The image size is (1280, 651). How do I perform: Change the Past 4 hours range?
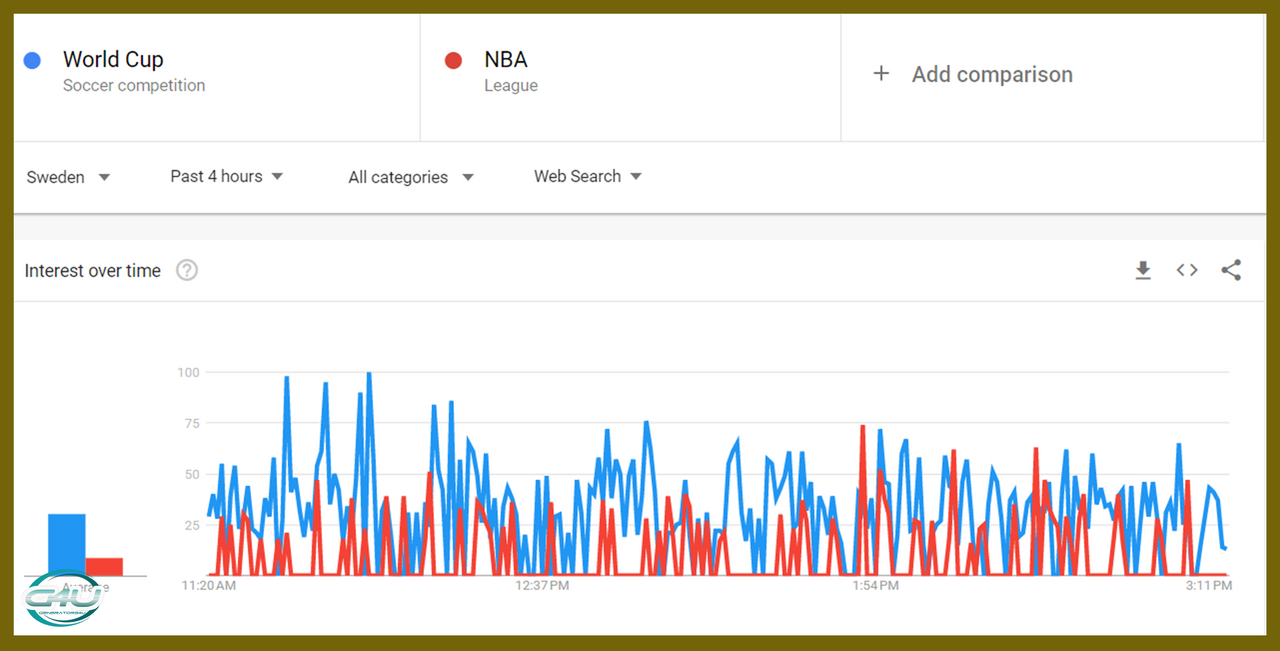coord(227,176)
